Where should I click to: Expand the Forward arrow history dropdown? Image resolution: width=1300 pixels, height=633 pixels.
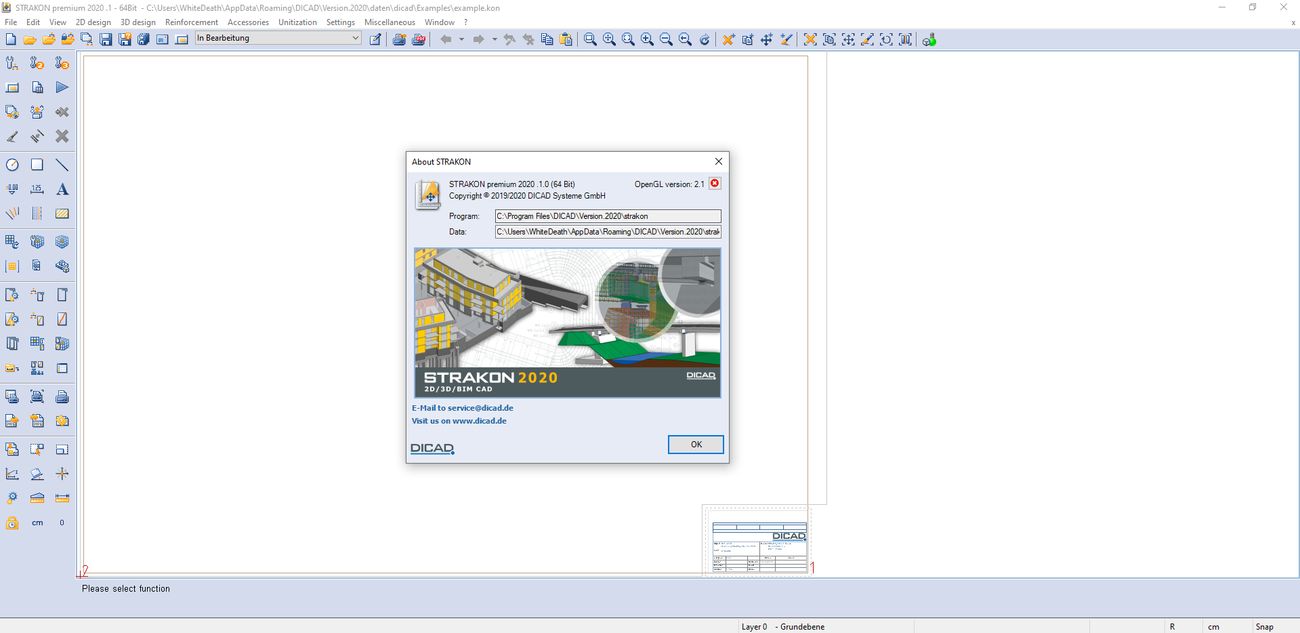pyautogui.click(x=494, y=39)
